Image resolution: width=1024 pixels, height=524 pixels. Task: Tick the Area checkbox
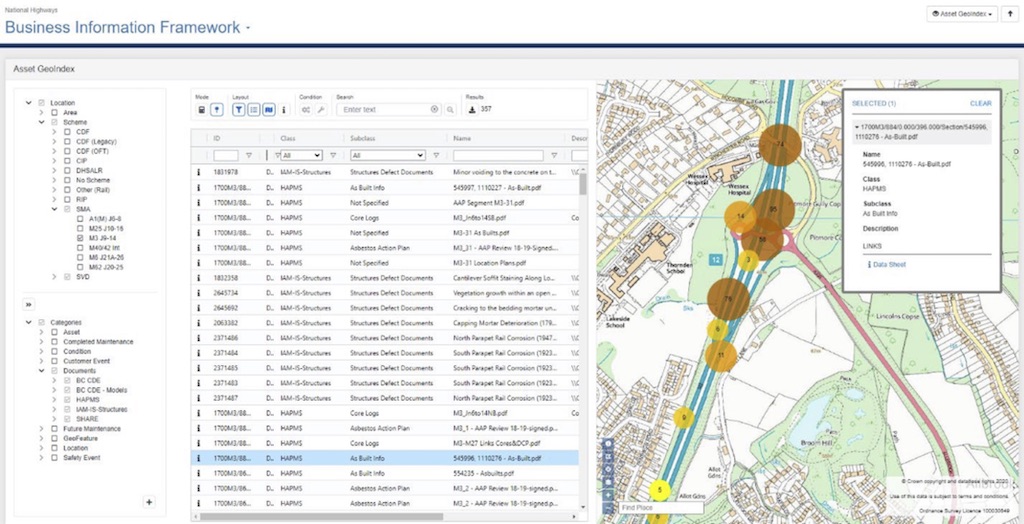(54, 112)
